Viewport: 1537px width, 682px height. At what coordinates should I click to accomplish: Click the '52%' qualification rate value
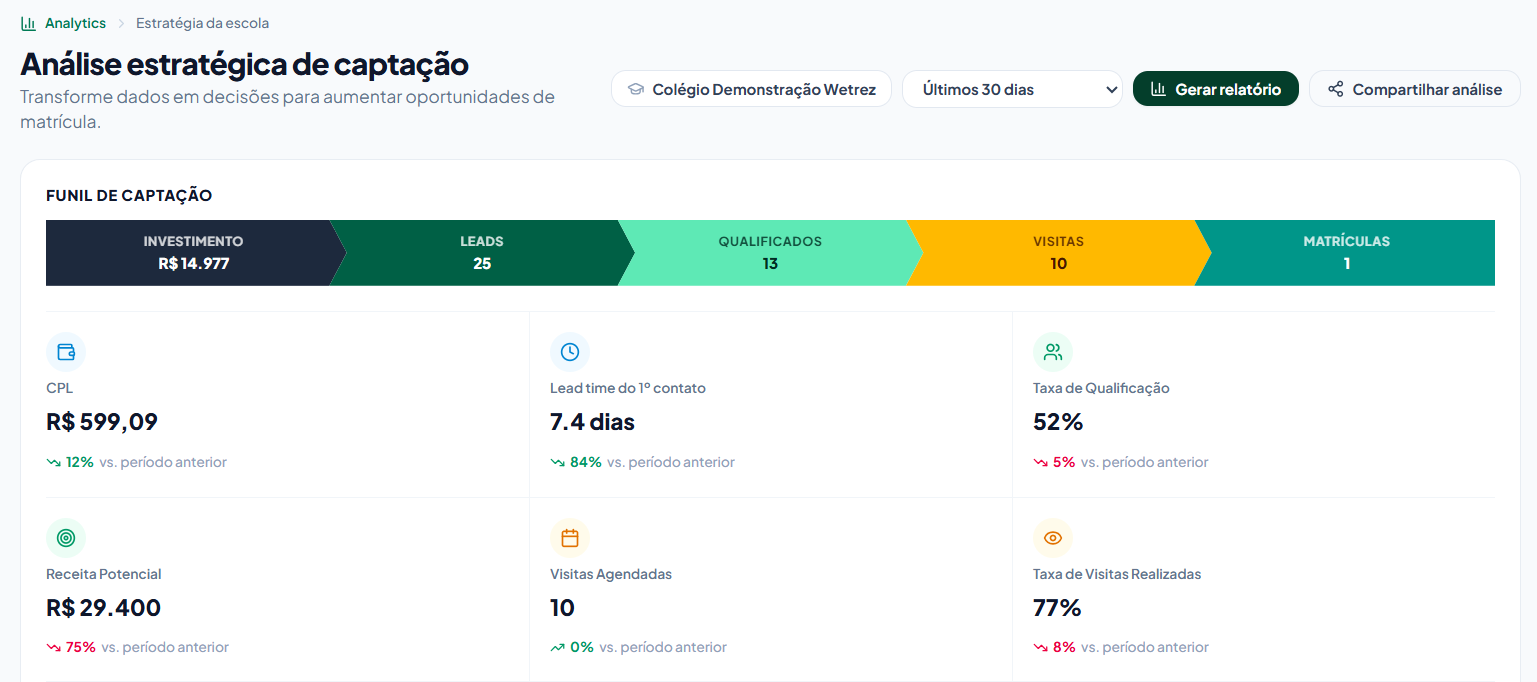click(1058, 422)
